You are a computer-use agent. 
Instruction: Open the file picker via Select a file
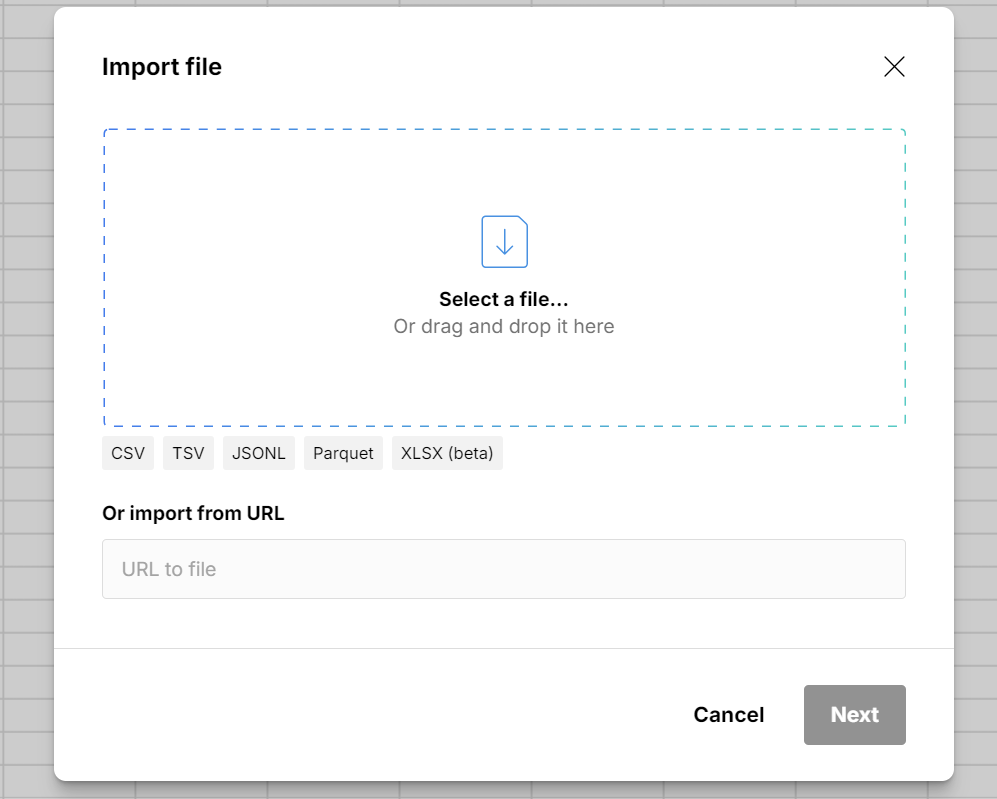click(x=503, y=298)
